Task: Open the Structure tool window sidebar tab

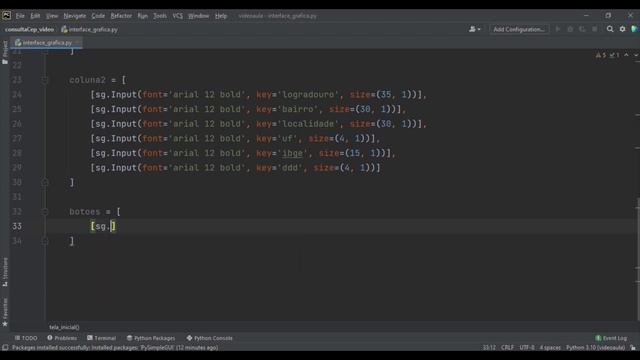Action: click(x=5, y=272)
